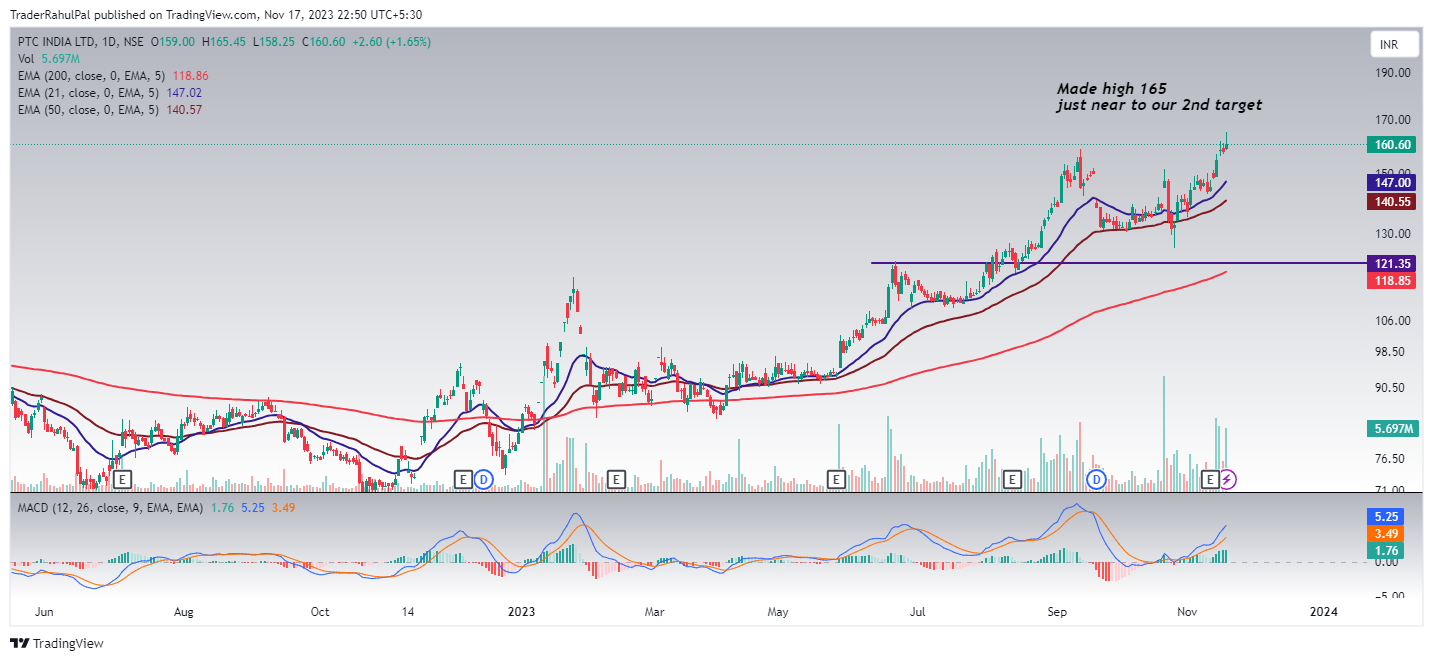
Task: Click the 160.60 current price label
Action: point(1393,145)
